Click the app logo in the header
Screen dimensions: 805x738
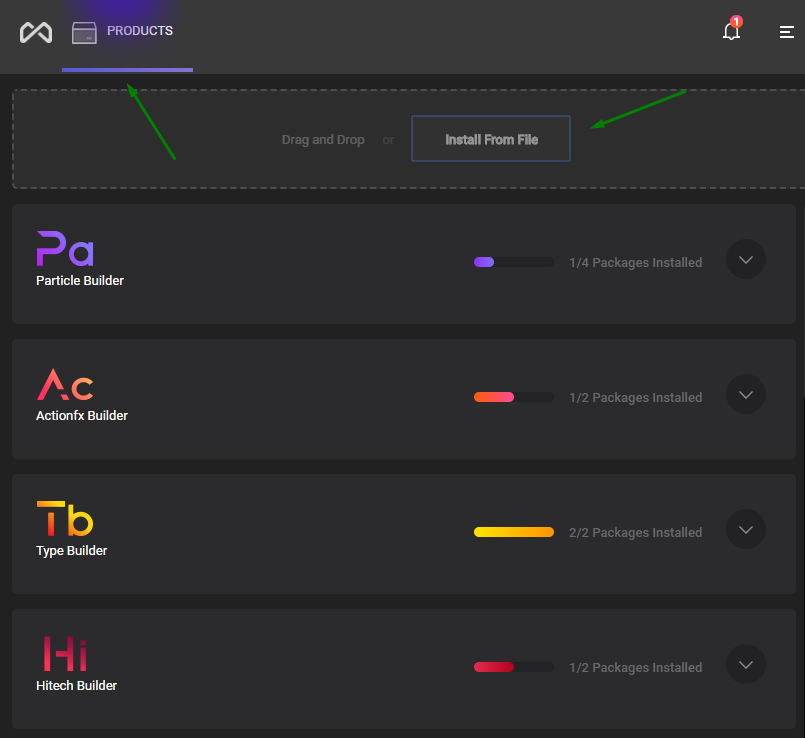[36, 32]
